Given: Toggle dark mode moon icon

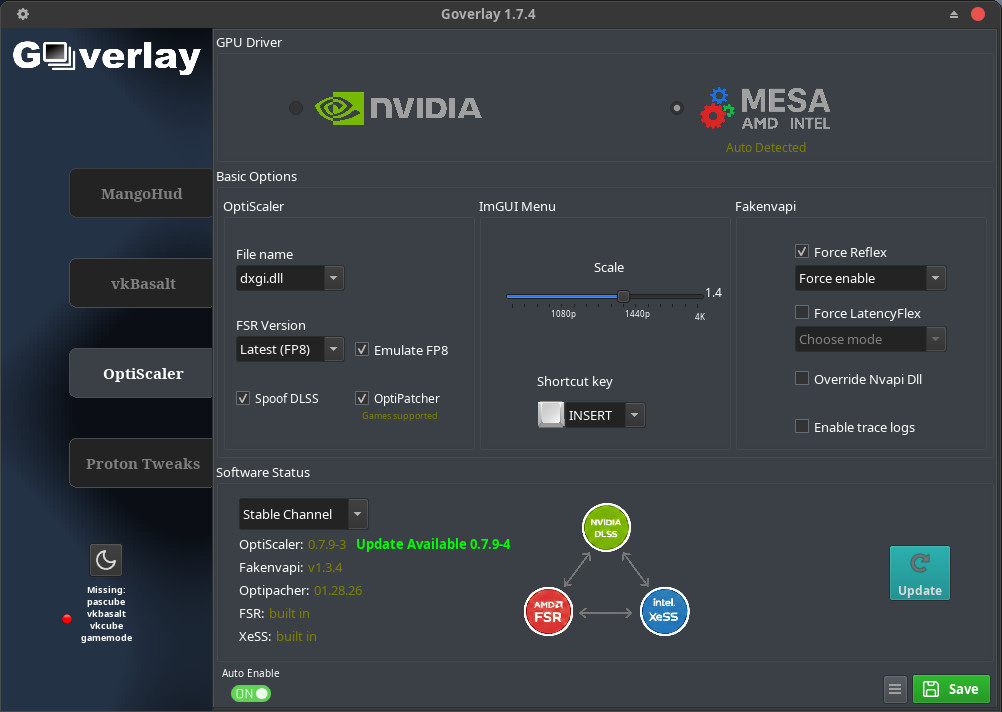Looking at the screenshot, I should [x=105, y=560].
